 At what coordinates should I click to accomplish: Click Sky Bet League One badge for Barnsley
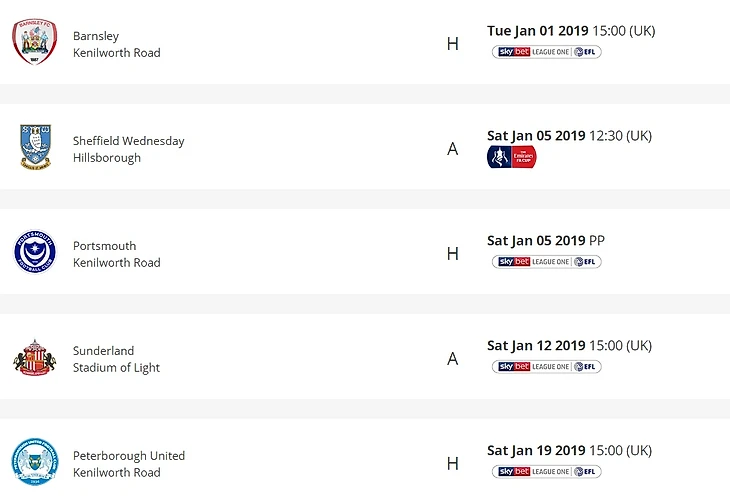click(546, 52)
